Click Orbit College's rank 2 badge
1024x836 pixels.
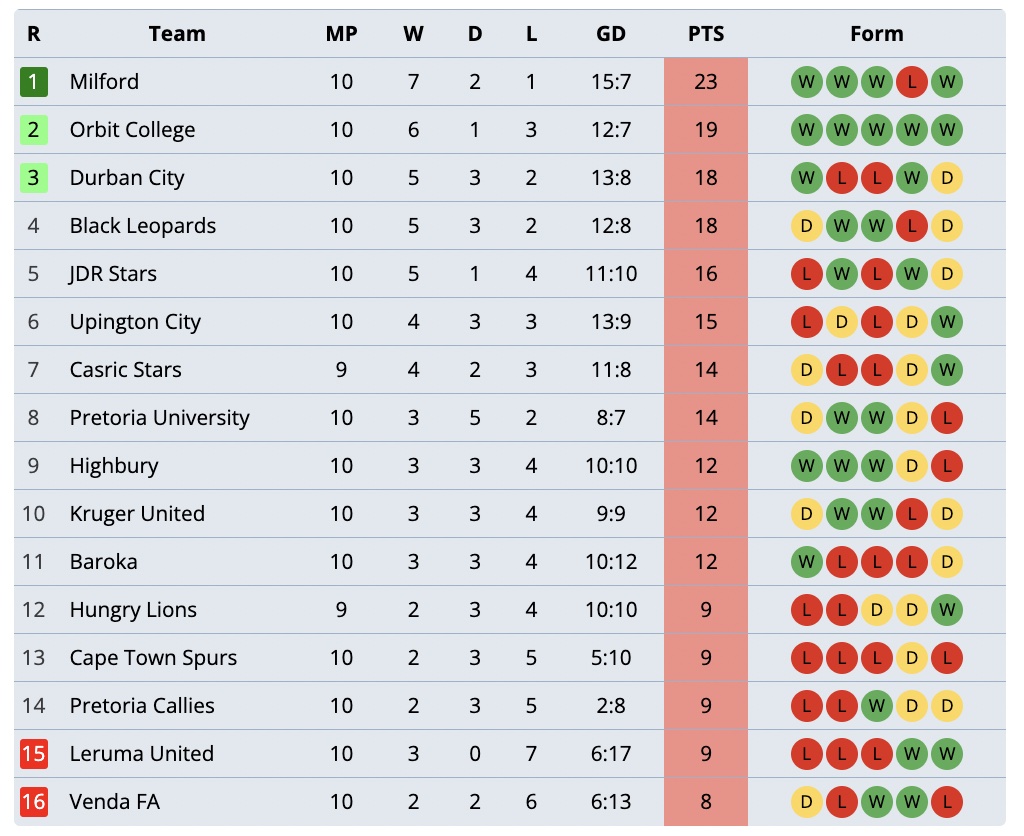[x=34, y=130]
